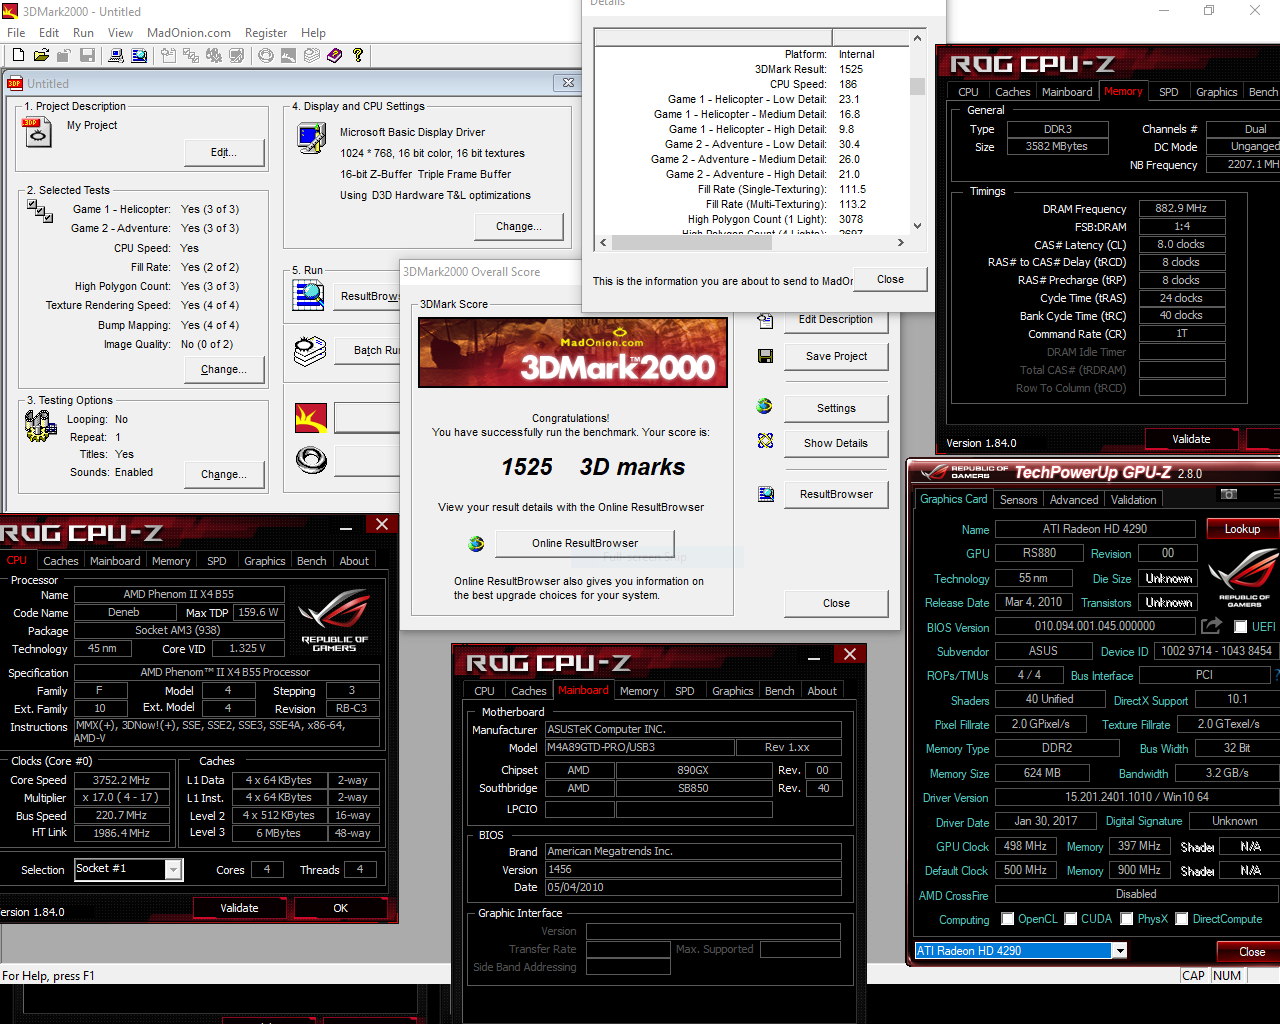Click the Details list scroll-down arrow
This screenshot has height=1024, width=1280.
[x=917, y=226]
